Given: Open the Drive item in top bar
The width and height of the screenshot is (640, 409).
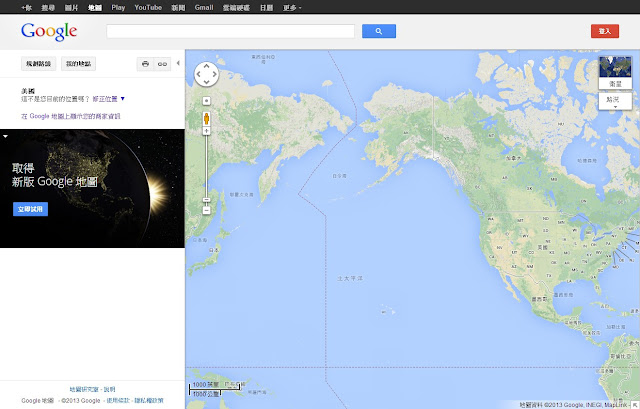Looking at the screenshot, I should tap(236, 7).
